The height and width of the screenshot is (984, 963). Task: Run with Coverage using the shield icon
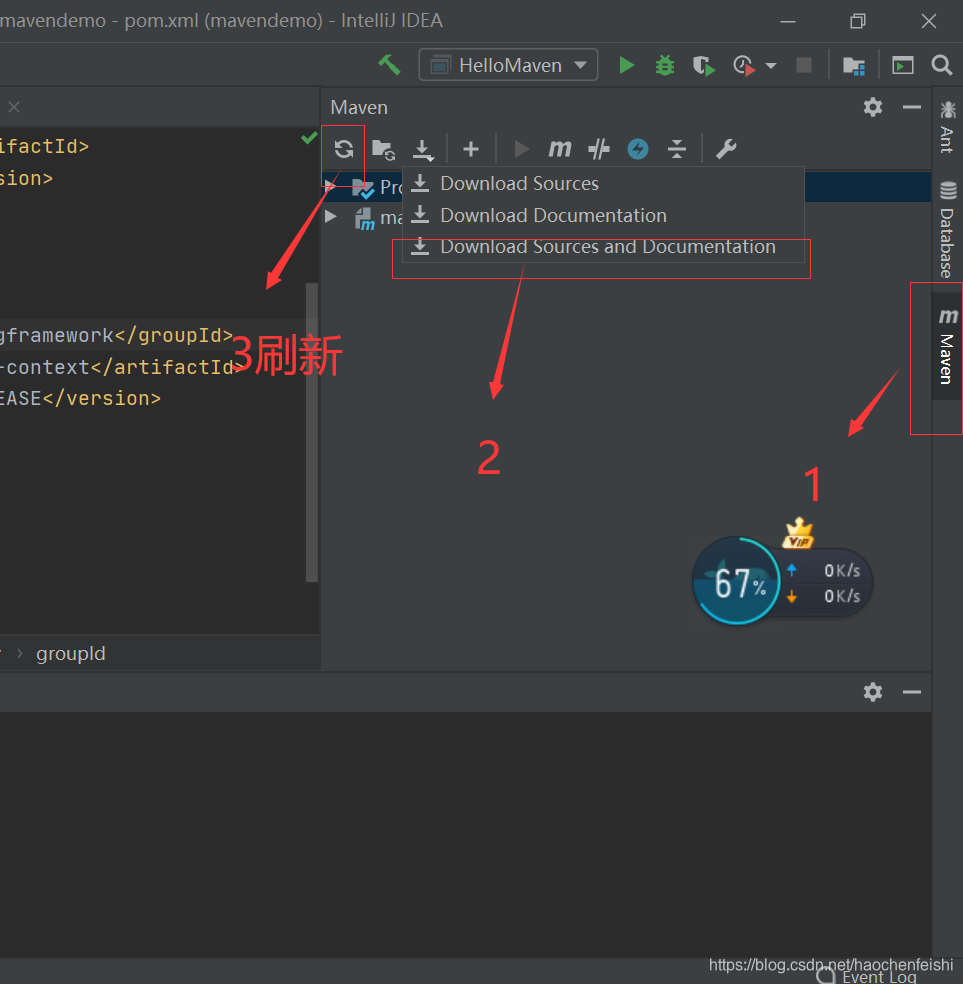[x=703, y=65]
